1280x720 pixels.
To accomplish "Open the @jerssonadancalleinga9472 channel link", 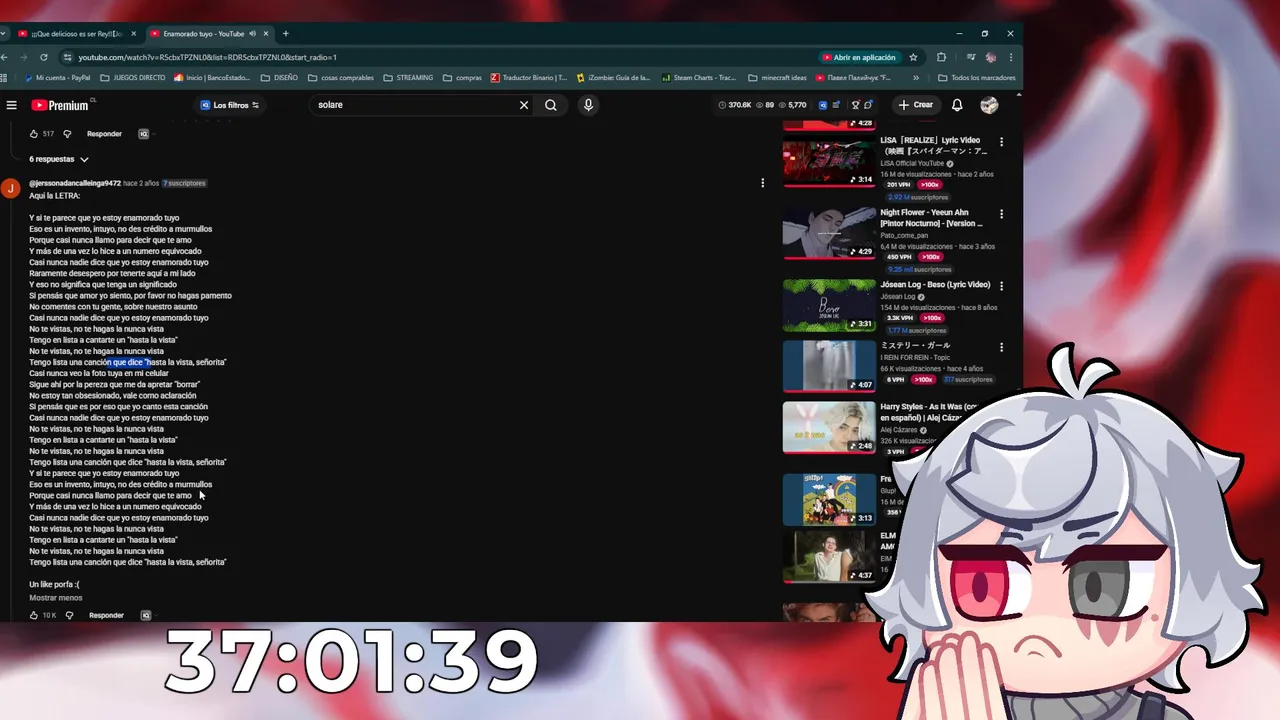I will [75, 183].
